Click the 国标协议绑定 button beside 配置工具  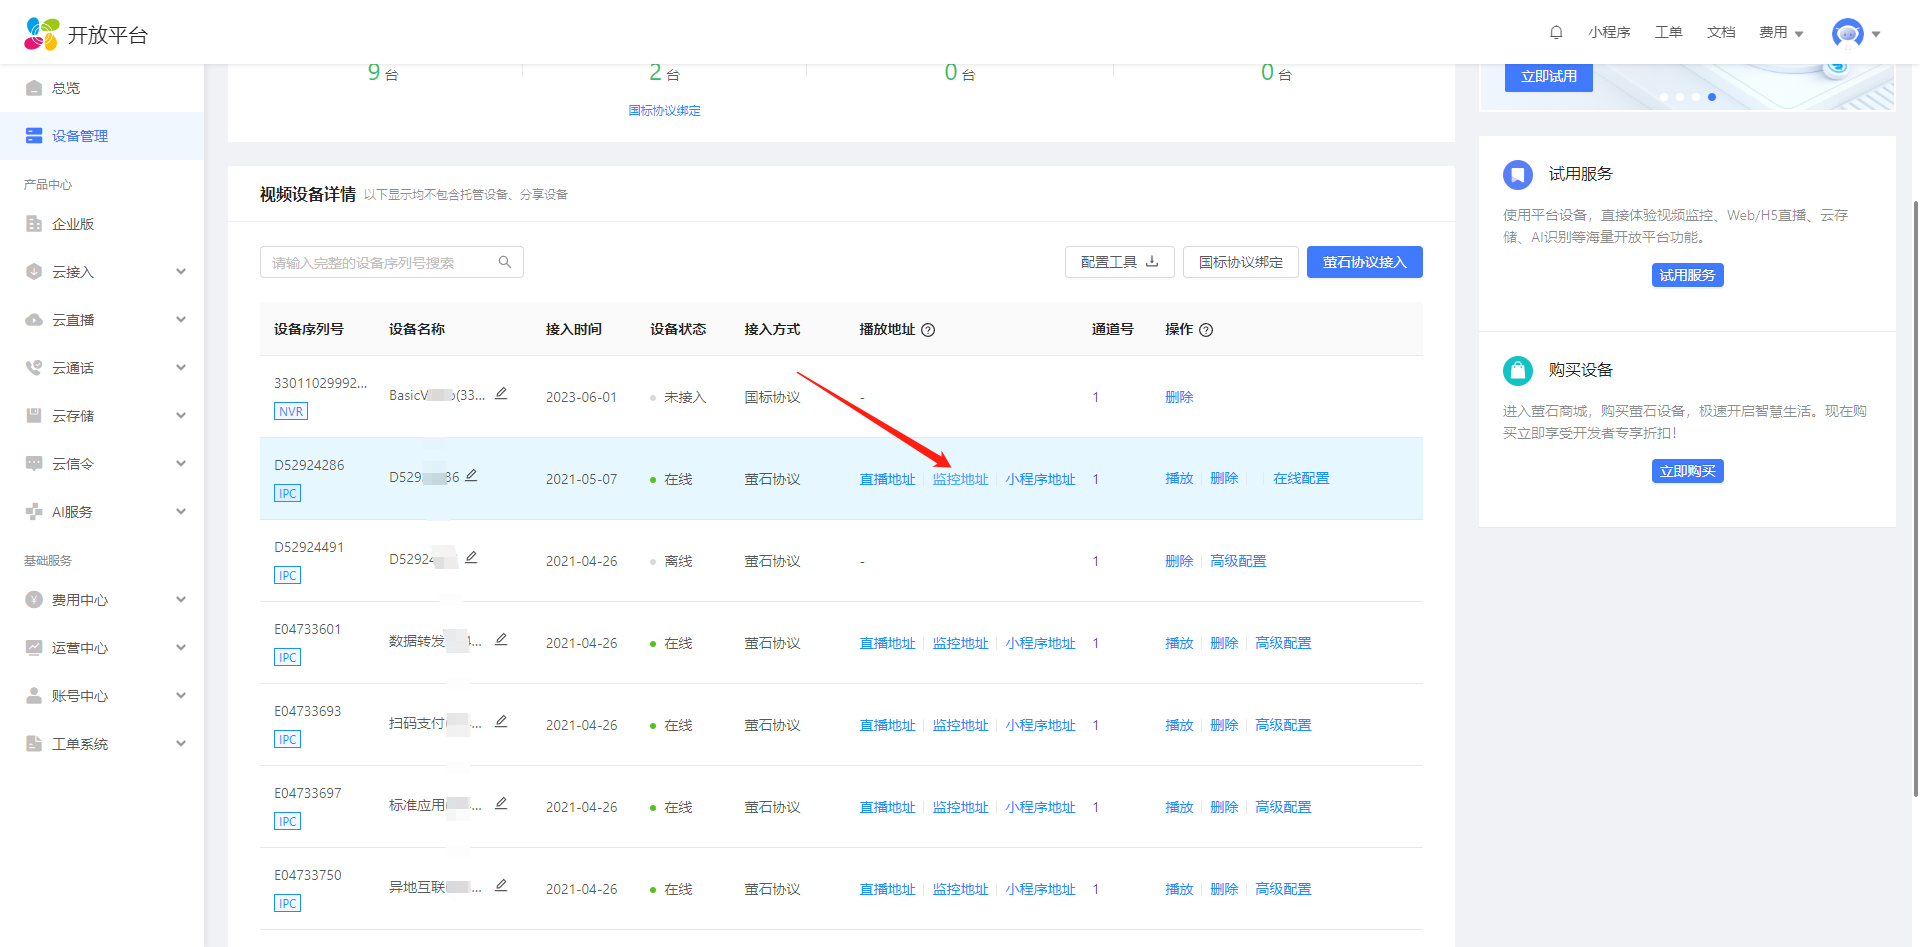pyautogui.click(x=1240, y=262)
